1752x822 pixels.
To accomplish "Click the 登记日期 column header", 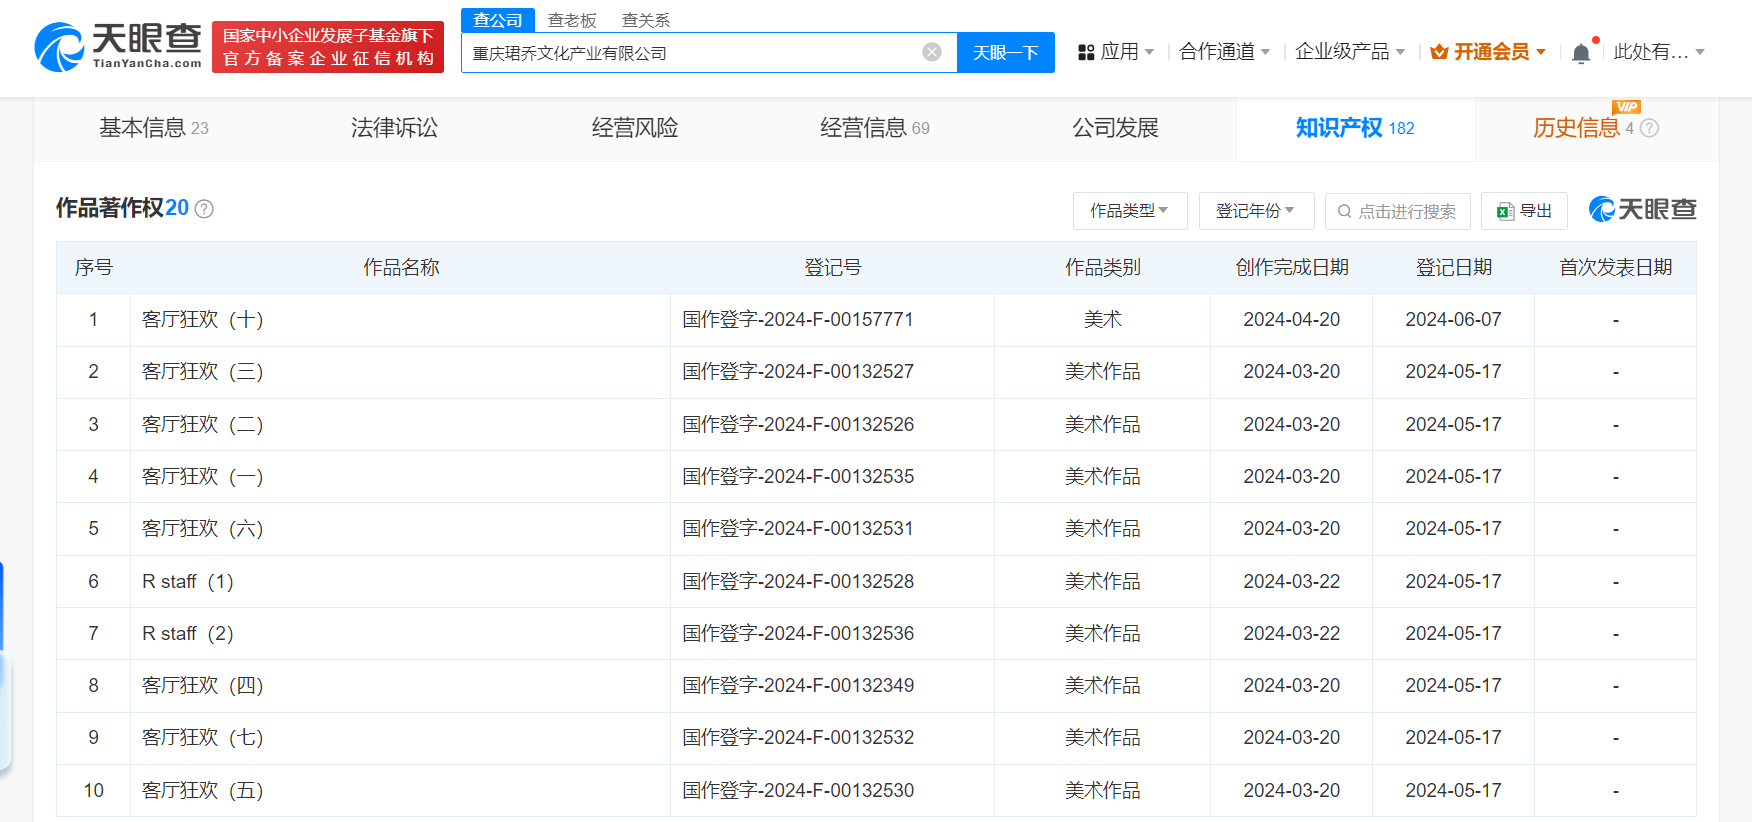I will coord(1454,267).
